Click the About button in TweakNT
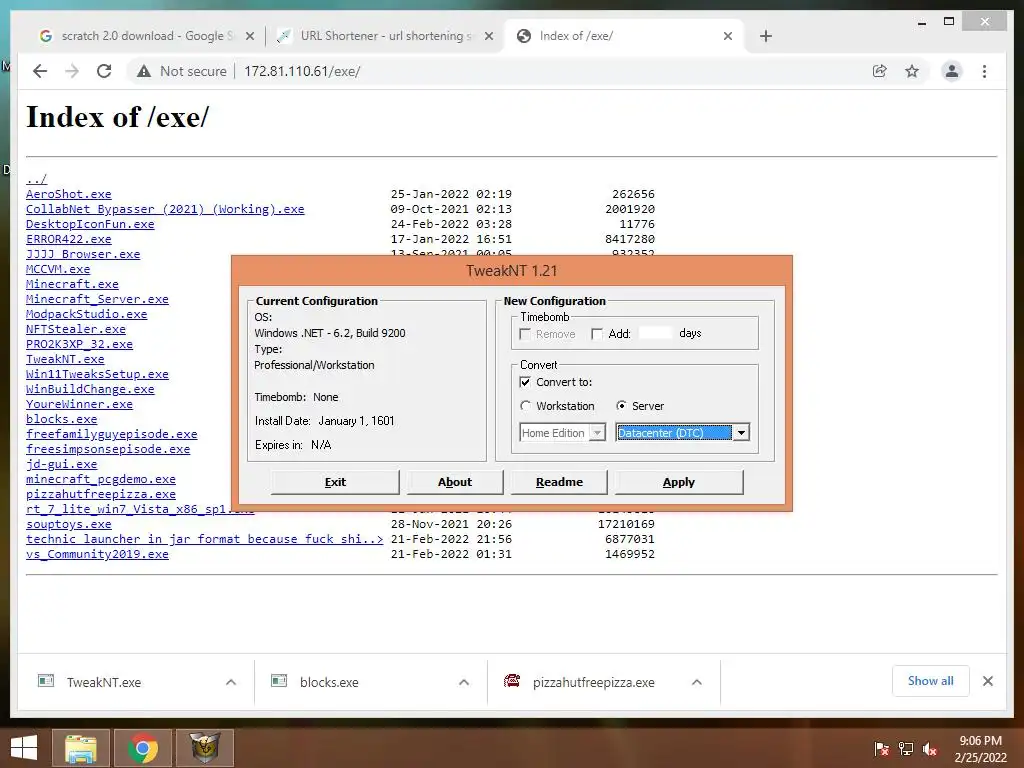Screen dimensions: 1024x768 [x=455, y=482]
